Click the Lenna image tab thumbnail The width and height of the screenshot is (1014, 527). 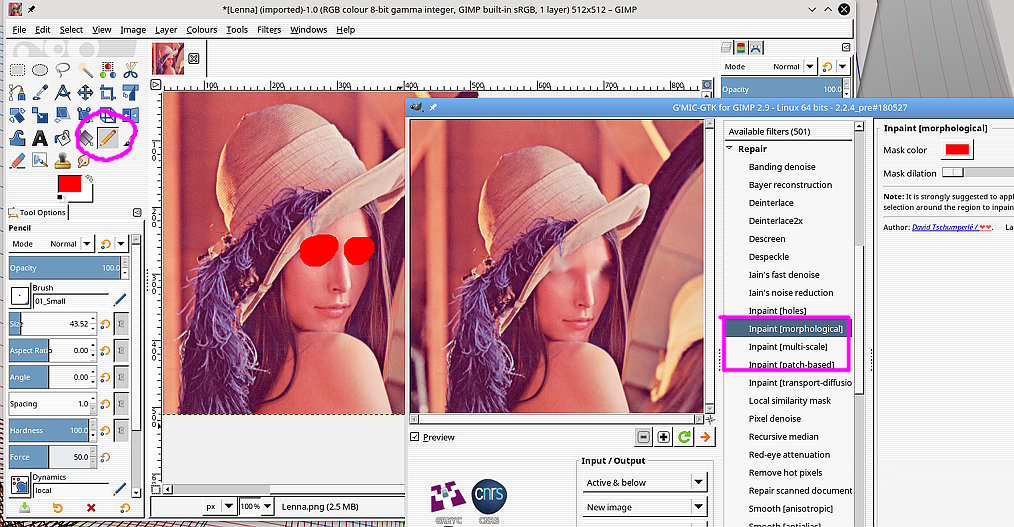[x=168, y=59]
